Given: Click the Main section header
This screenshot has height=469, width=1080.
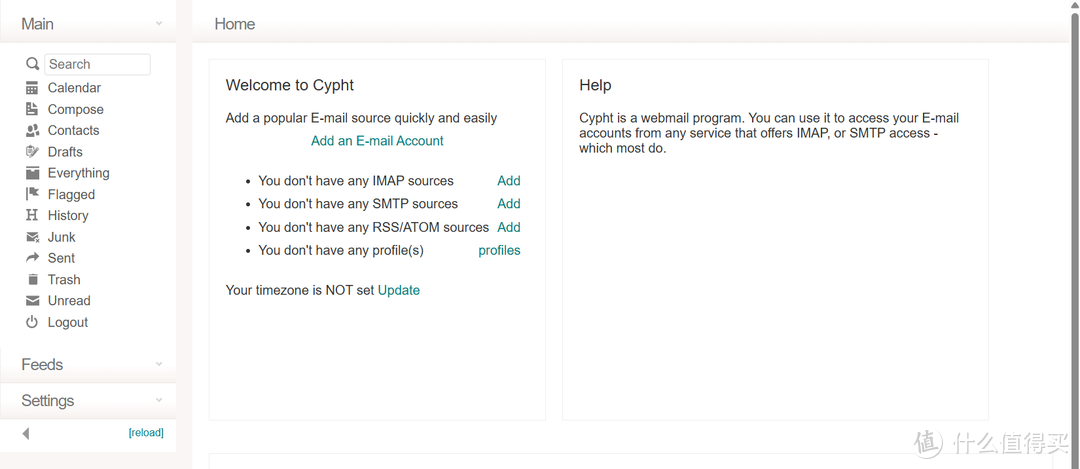Looking at the screenshot, I should click(x=88, y=23).
